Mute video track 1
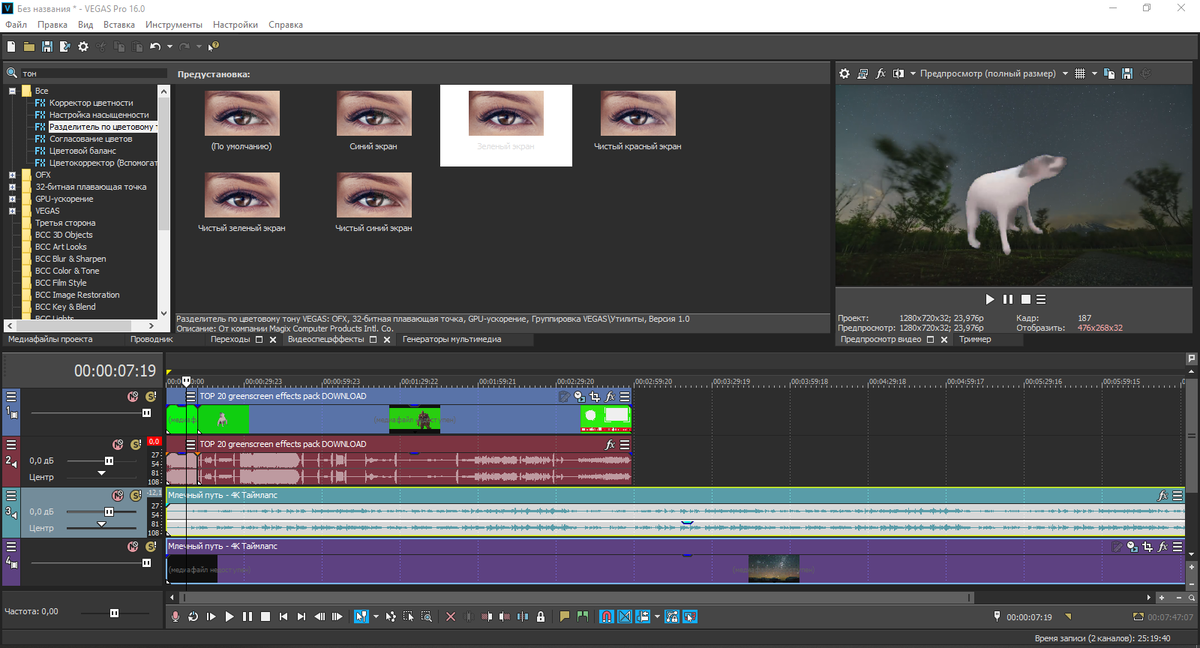 coord(132,397)
